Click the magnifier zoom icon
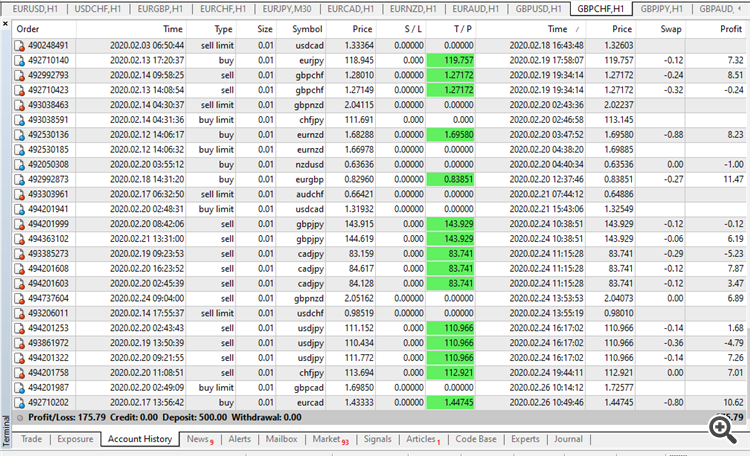This screenshot has width=750, height=456. (722, 430)
